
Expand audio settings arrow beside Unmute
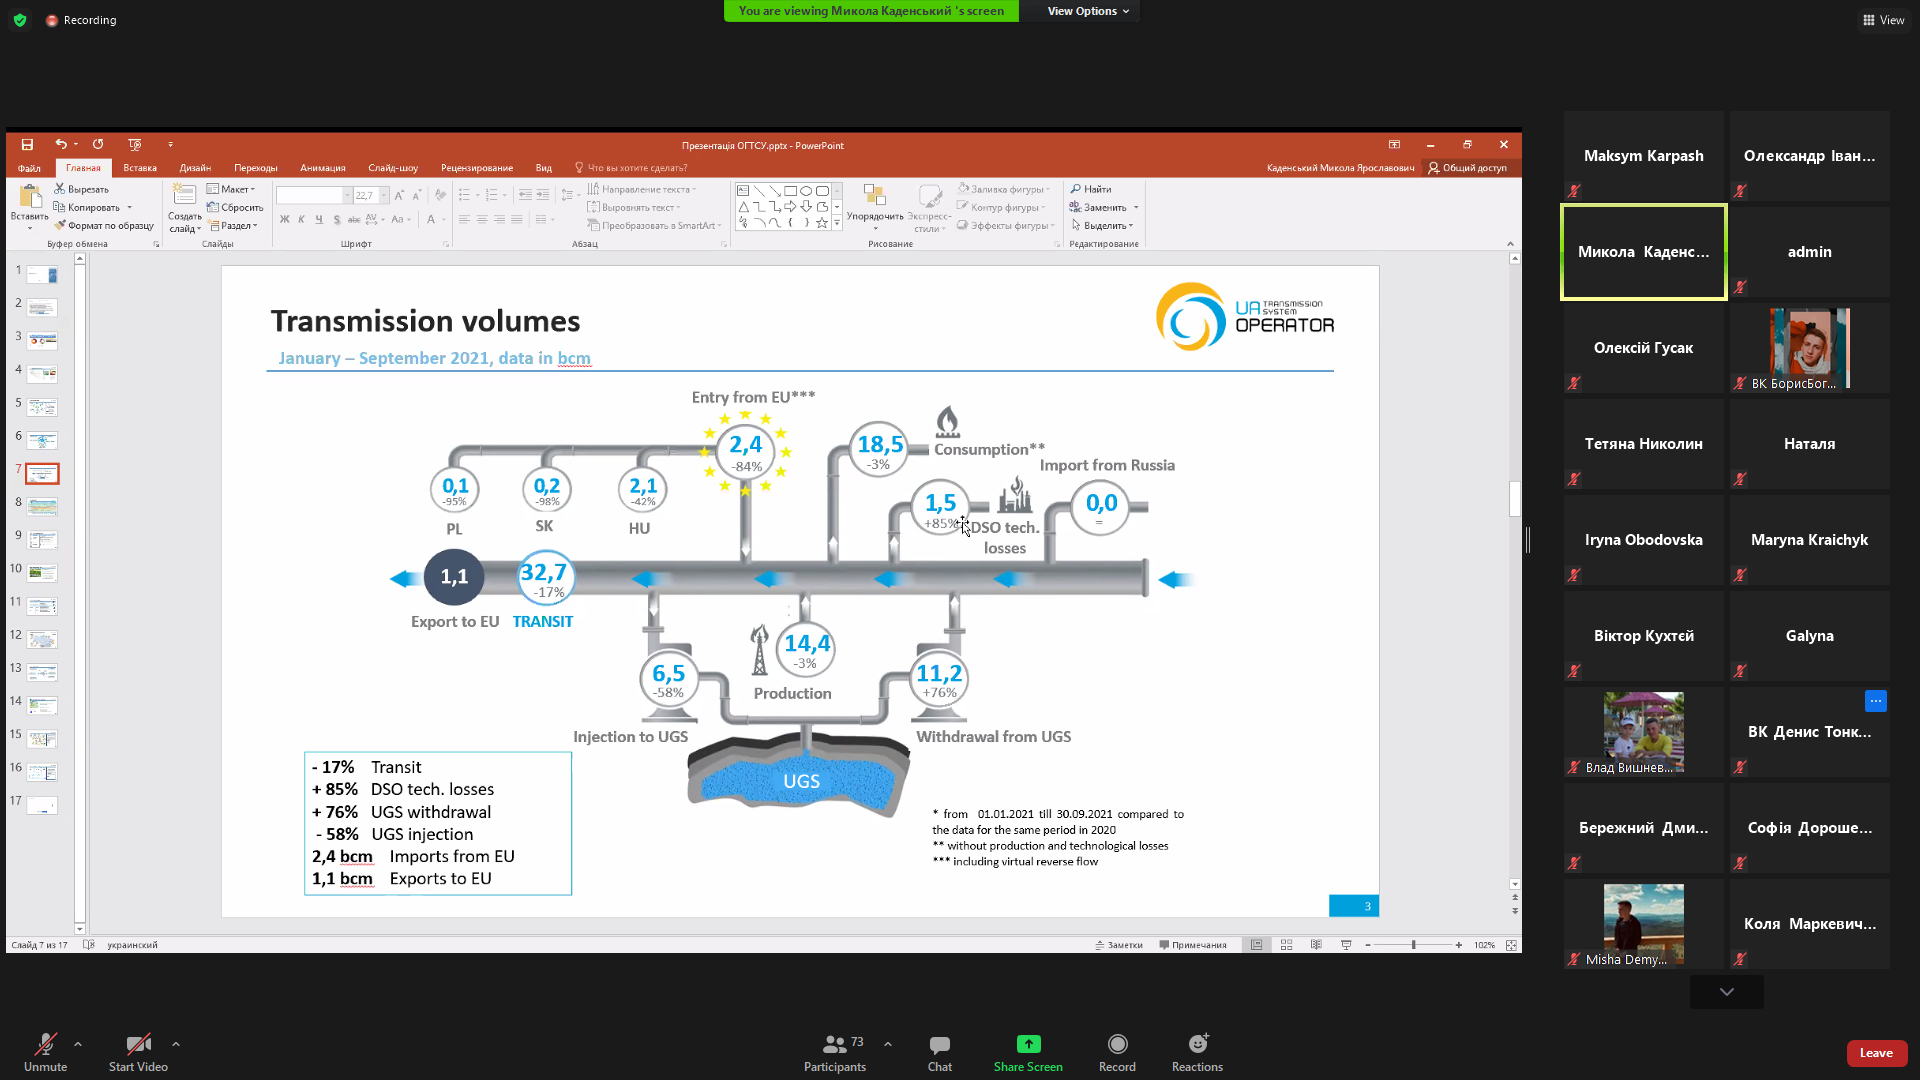(x=78, y=1044)
